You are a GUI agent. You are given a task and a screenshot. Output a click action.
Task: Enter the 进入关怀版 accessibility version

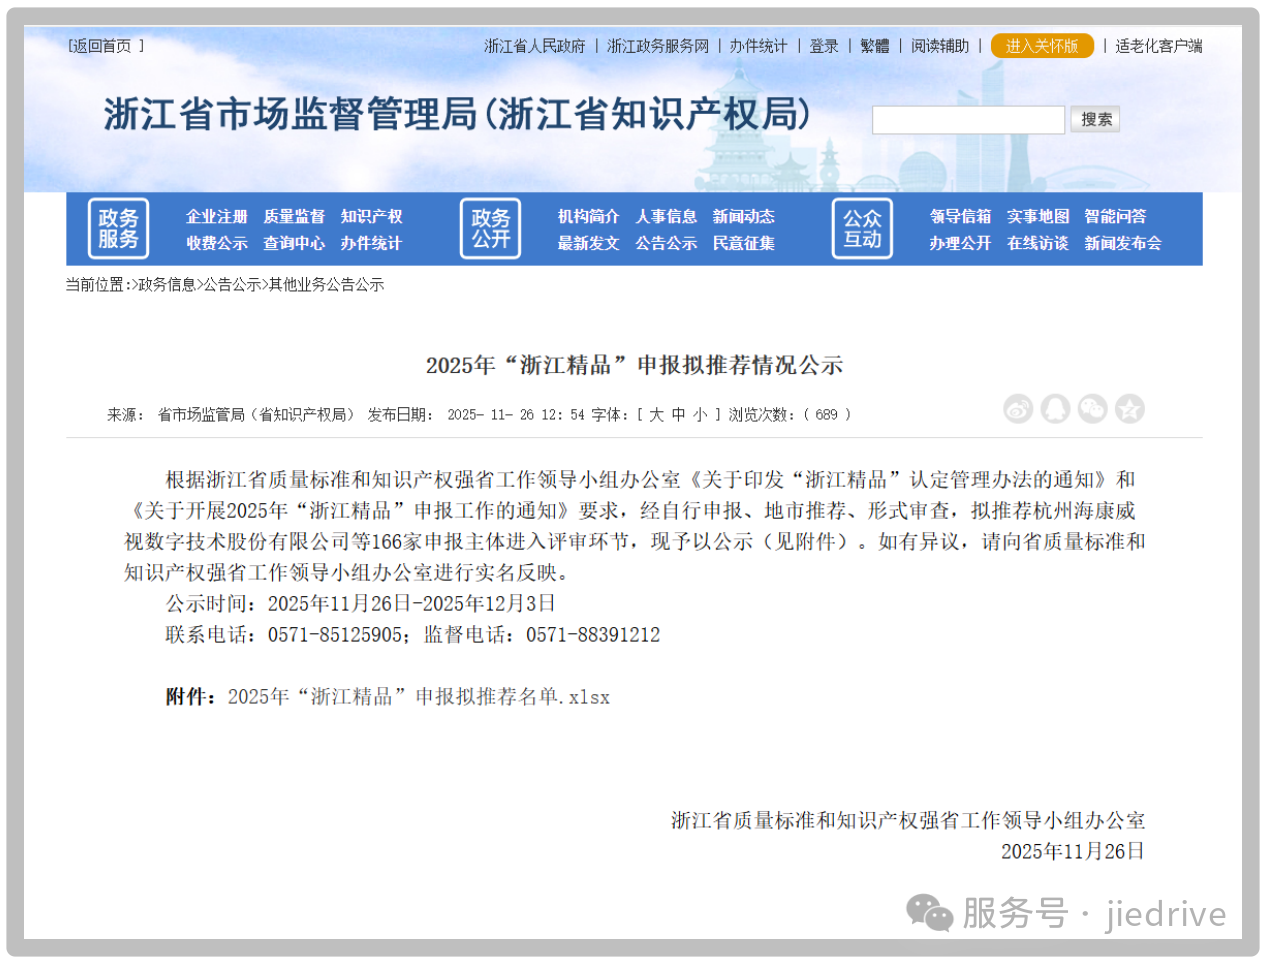1041,46
